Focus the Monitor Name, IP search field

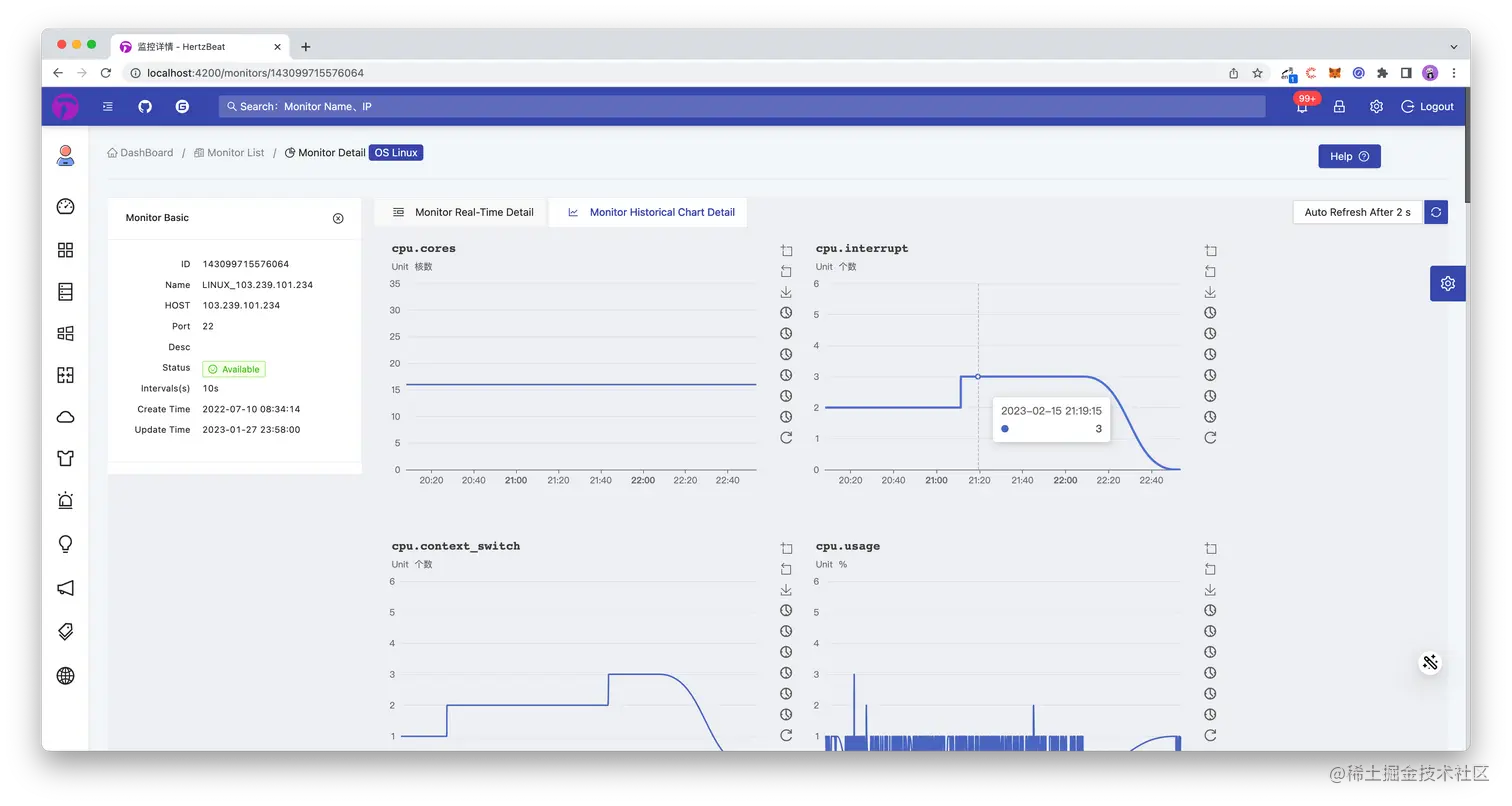coord(742,106)
